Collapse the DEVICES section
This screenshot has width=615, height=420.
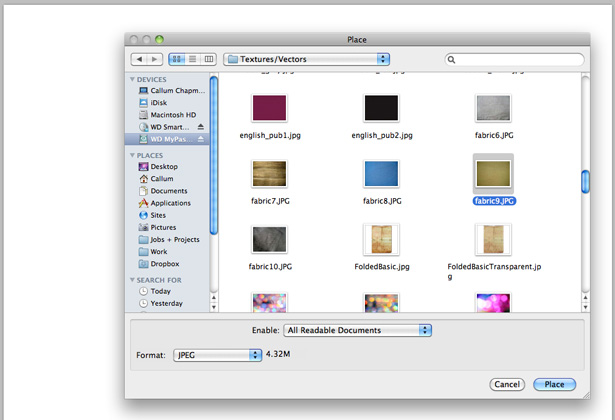click(132, 79)
